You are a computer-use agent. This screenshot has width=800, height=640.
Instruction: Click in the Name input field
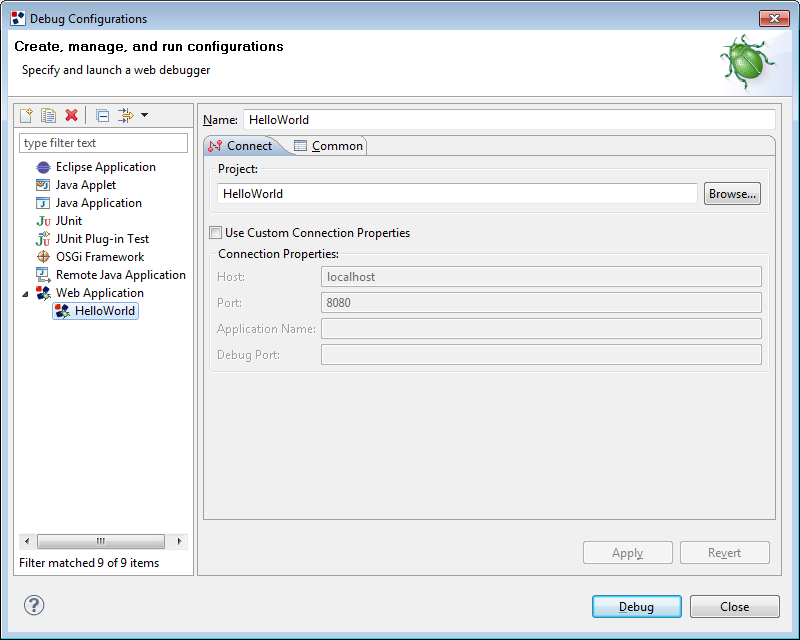pyautogui.click(x=509, y=119)
